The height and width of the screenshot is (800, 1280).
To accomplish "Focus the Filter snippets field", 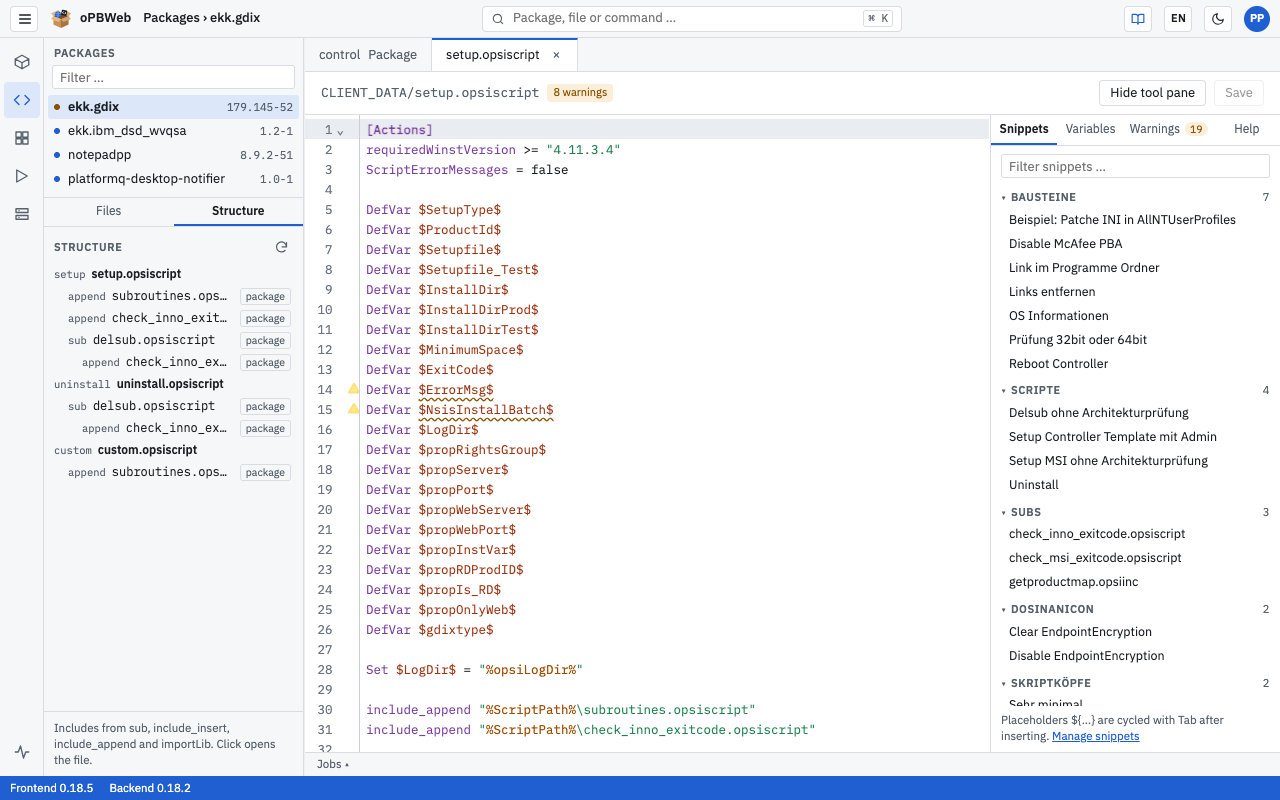I will coord(1135,166).
